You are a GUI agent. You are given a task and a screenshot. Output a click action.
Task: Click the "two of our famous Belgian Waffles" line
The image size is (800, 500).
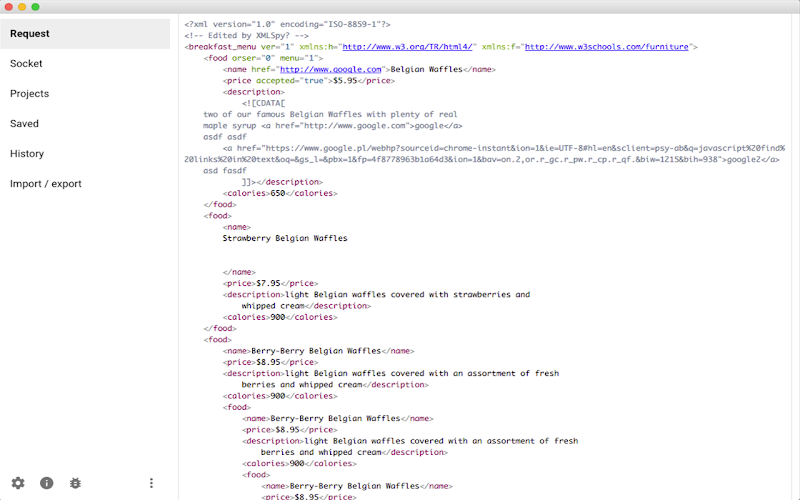330,114
